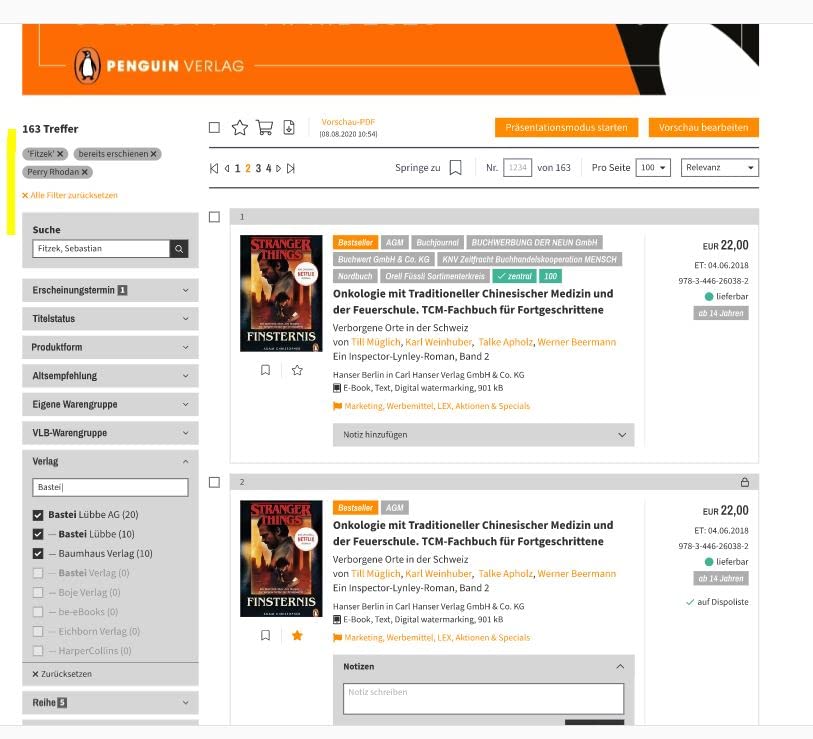Click the bookmark icon beside 'Springe zu'
Screen dimensions: 813x739
[x=455, y=168]
